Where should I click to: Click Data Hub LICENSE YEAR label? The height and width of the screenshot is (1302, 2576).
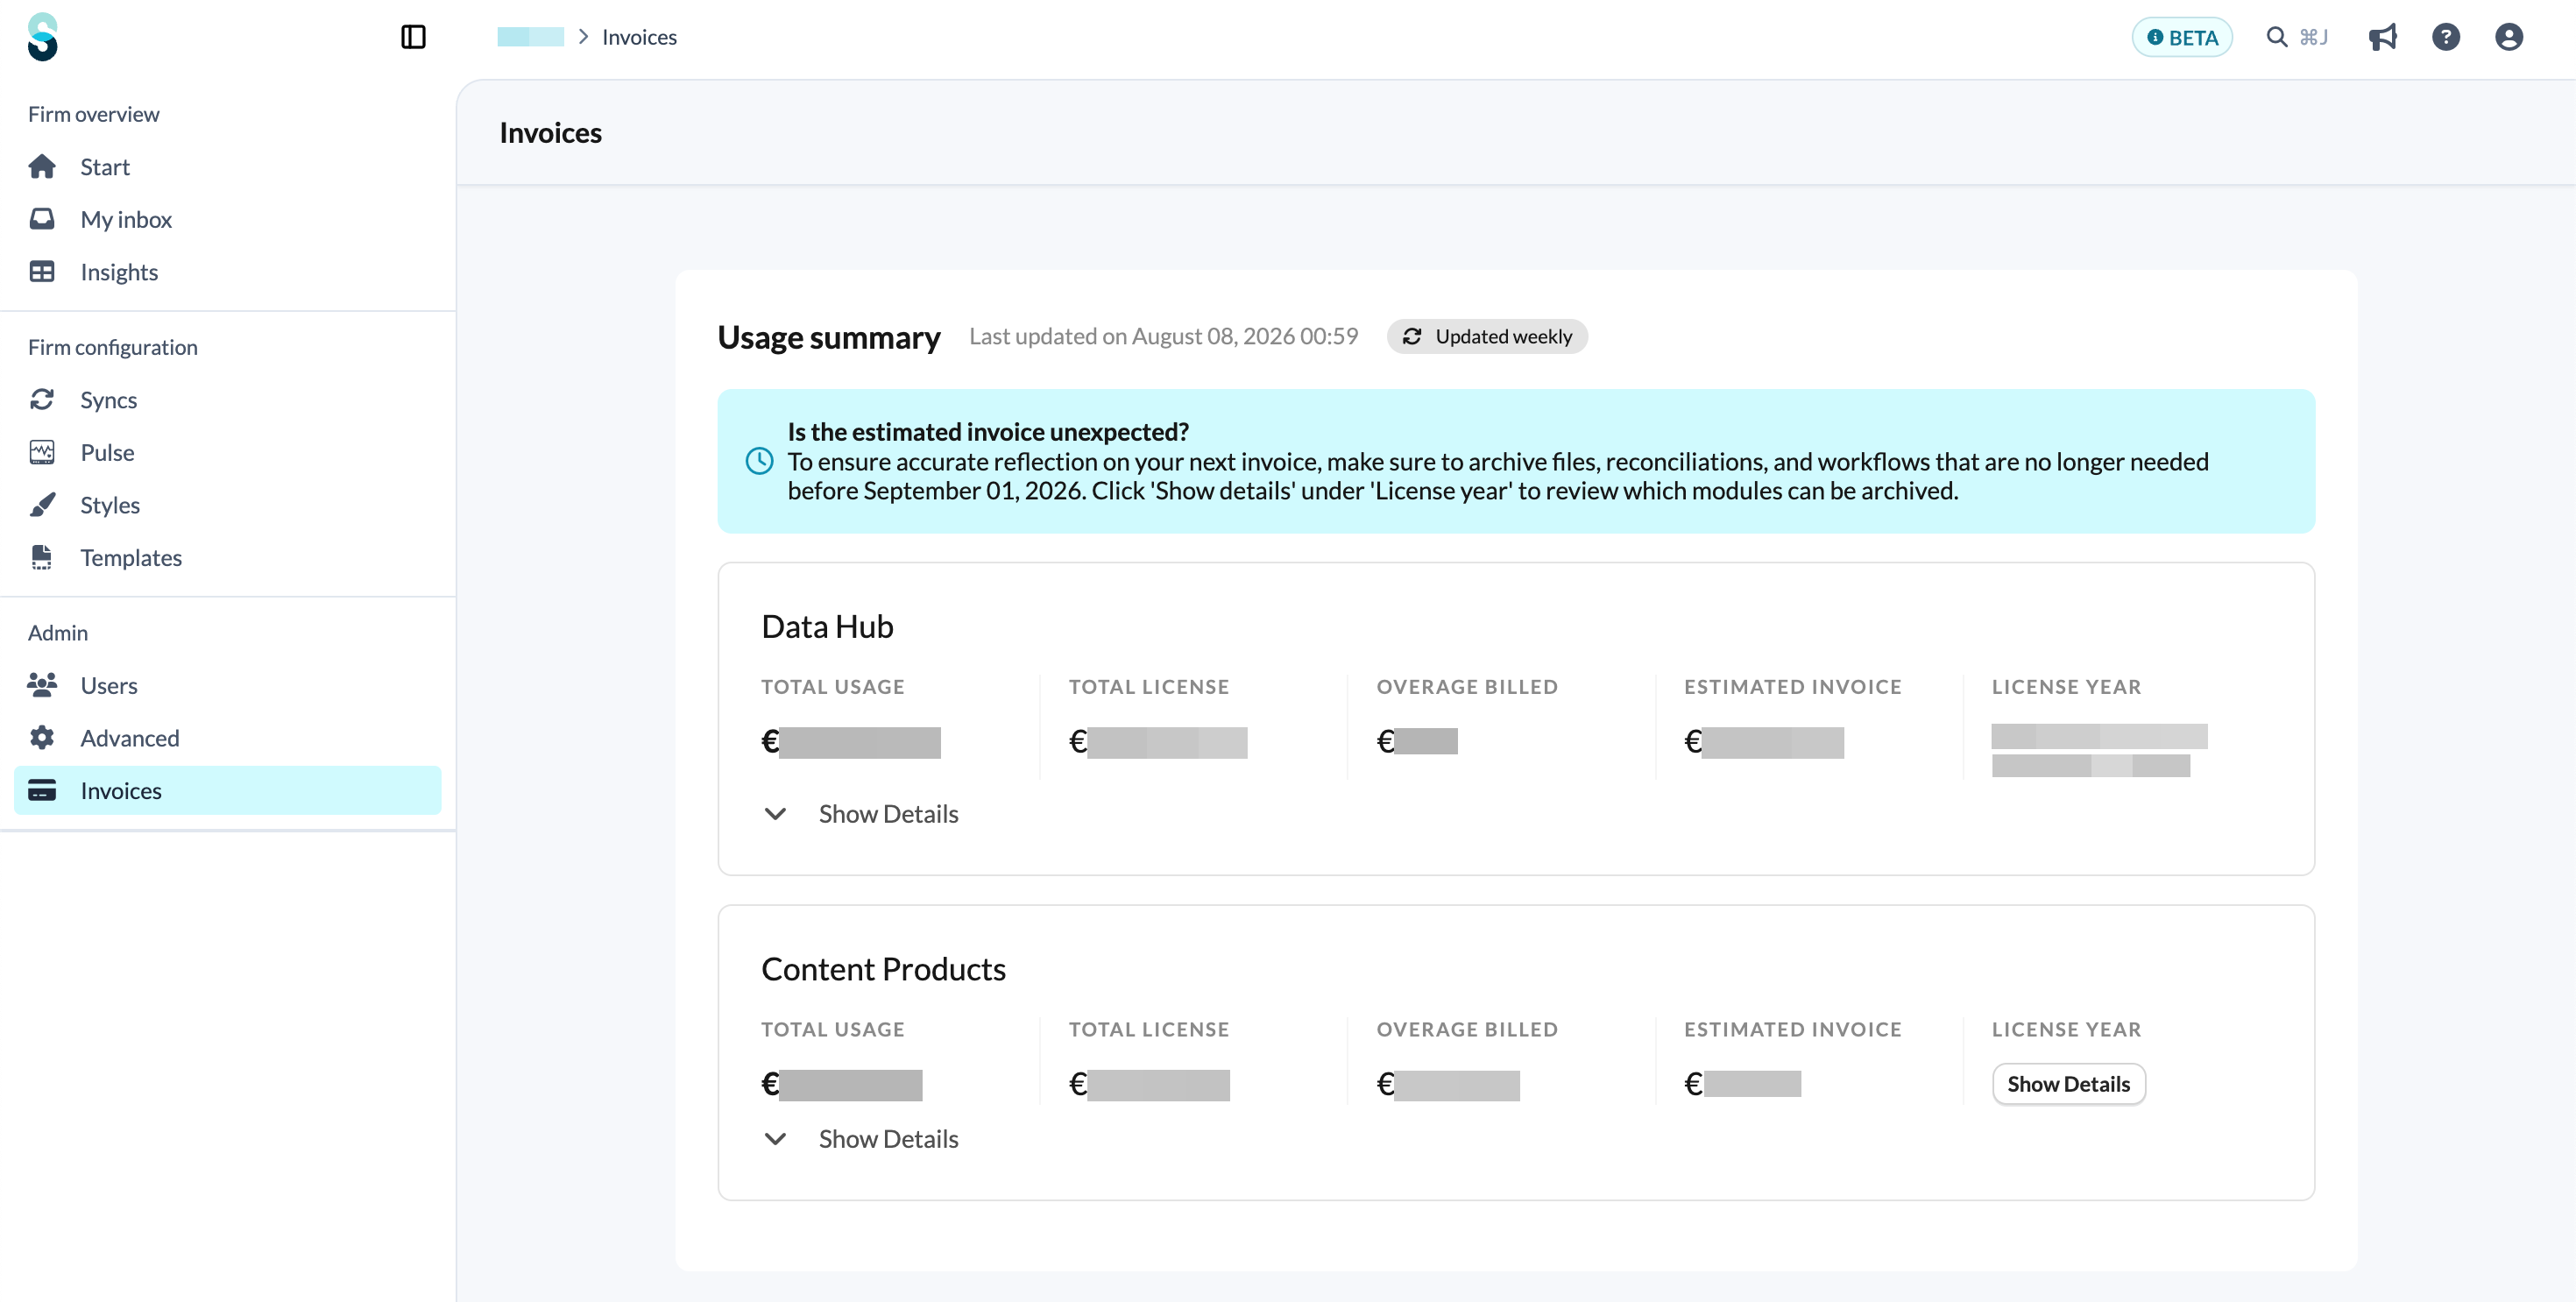click(2066, 687)
